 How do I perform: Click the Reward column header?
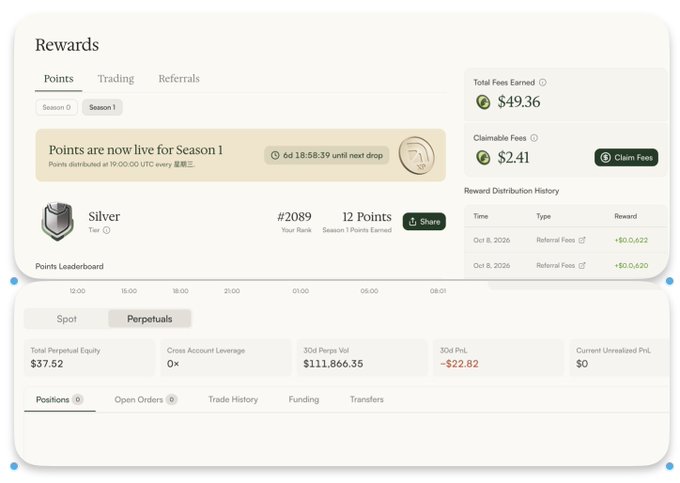coord(625,216)
